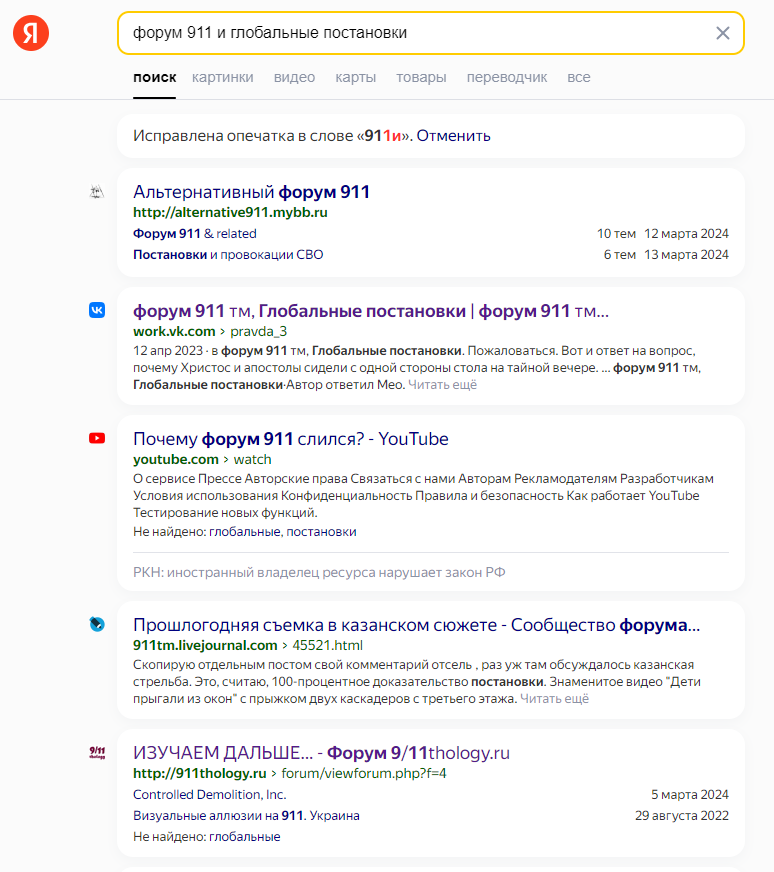Click the 6 тем count
Image resolution: width=774 pixels, height=872 pixels.
[x=619, y=255]
